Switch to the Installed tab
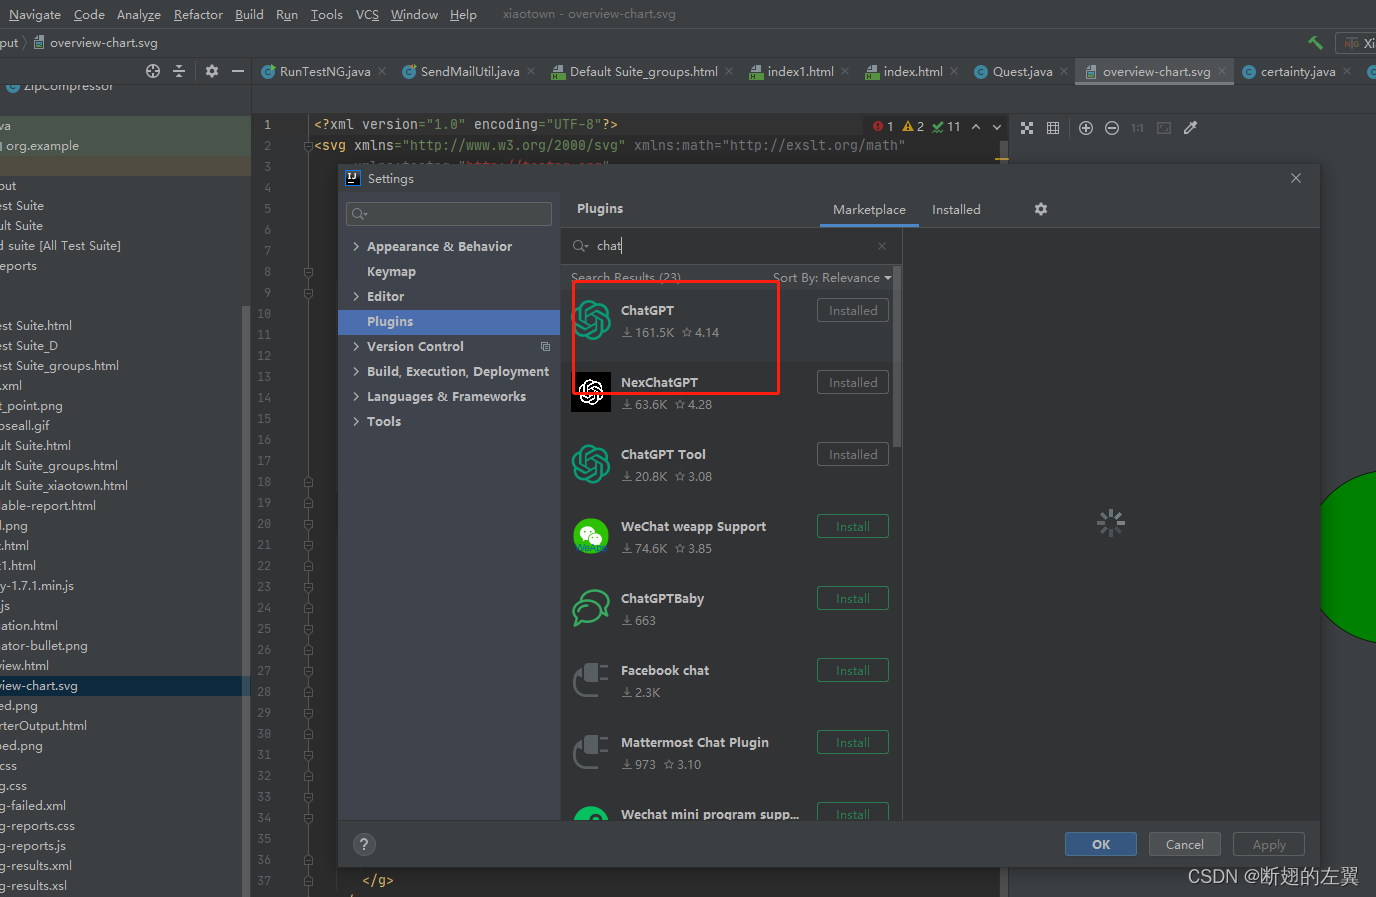This screenshot has height=897, width=1376. 956,209
